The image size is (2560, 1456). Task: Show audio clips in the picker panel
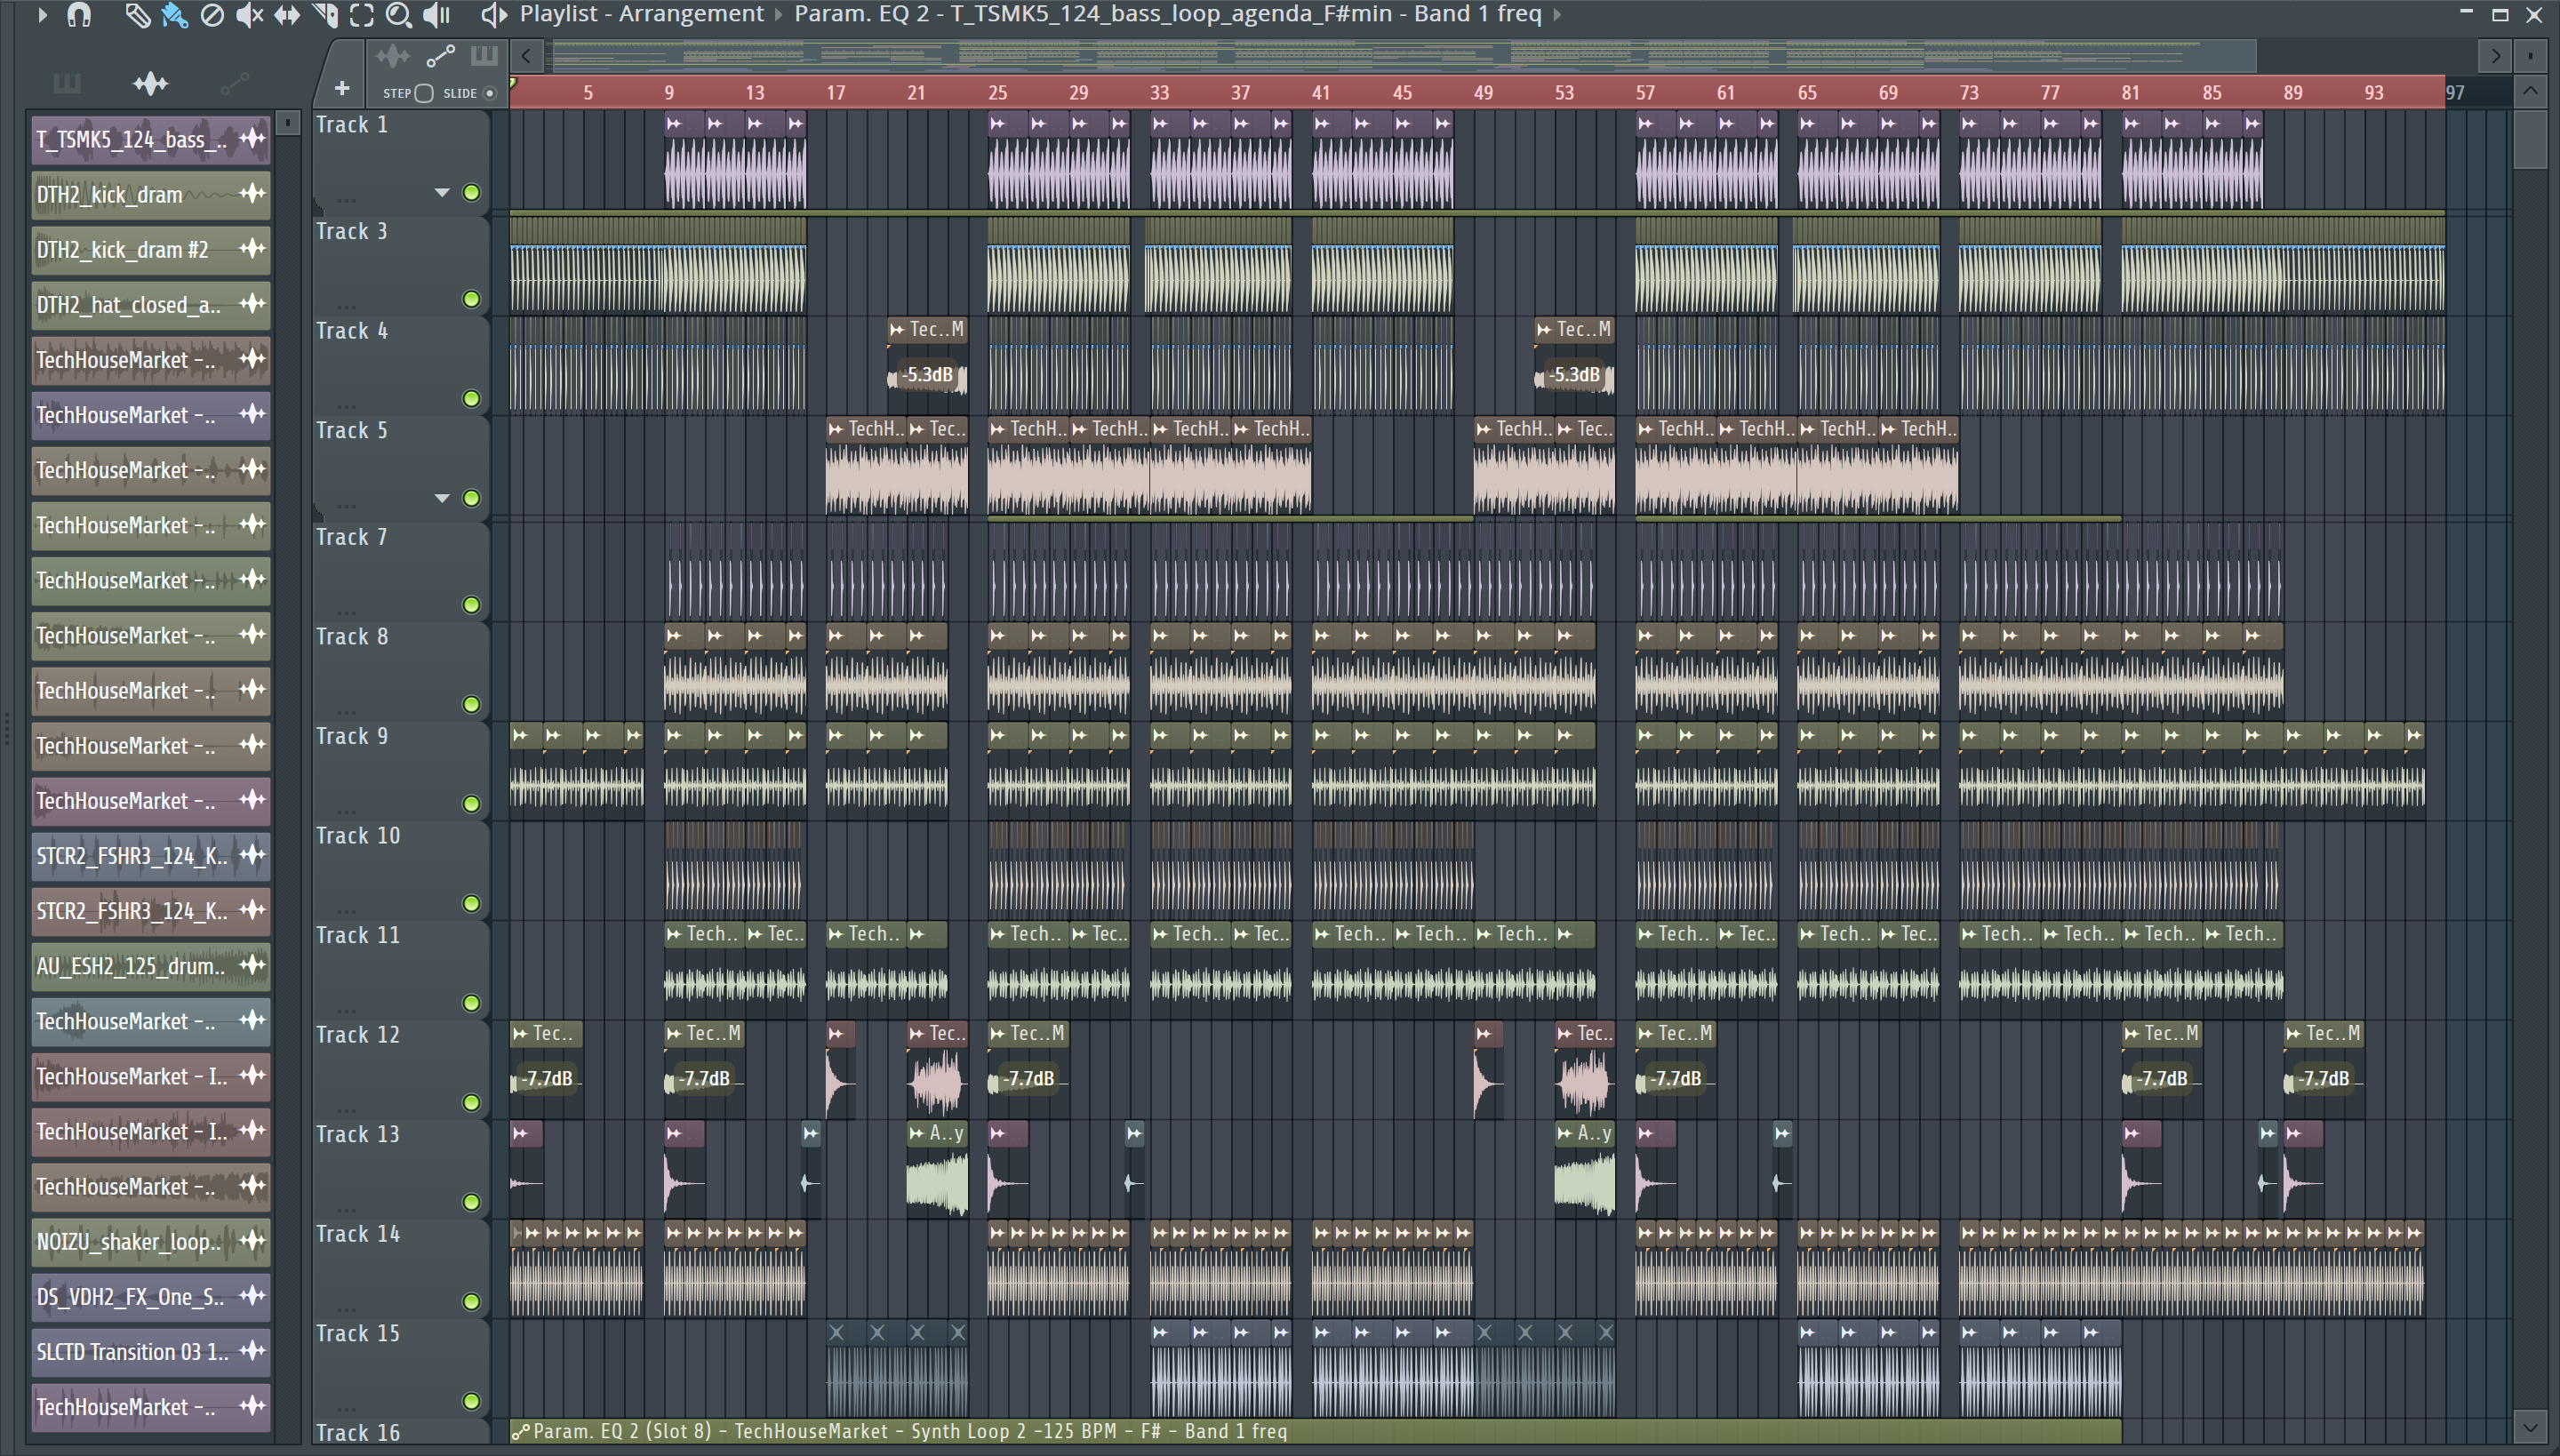tap(151, 83)
